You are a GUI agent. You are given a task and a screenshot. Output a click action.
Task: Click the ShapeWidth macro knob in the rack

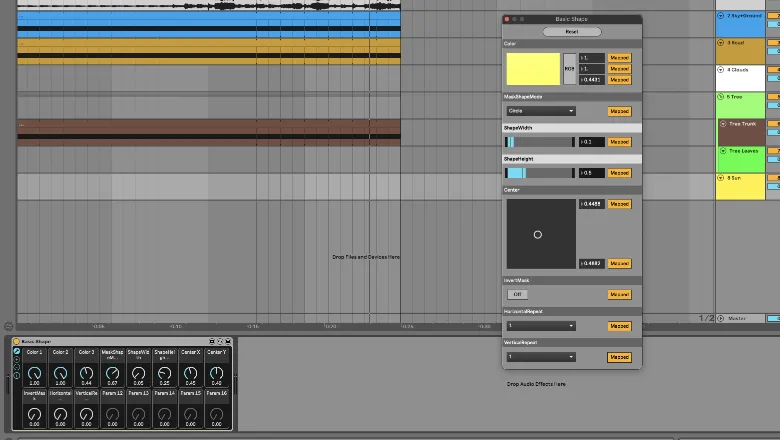[x=138, y=373]
